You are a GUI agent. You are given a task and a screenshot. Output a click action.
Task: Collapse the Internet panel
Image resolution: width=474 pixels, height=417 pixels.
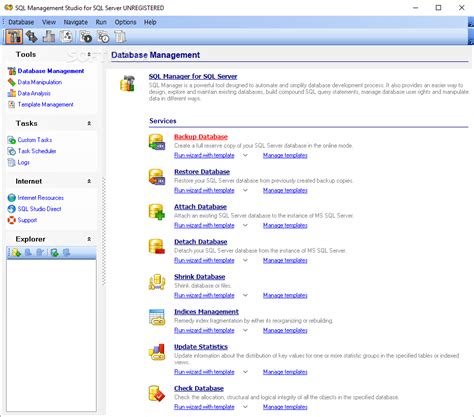(x=89, y=181)
